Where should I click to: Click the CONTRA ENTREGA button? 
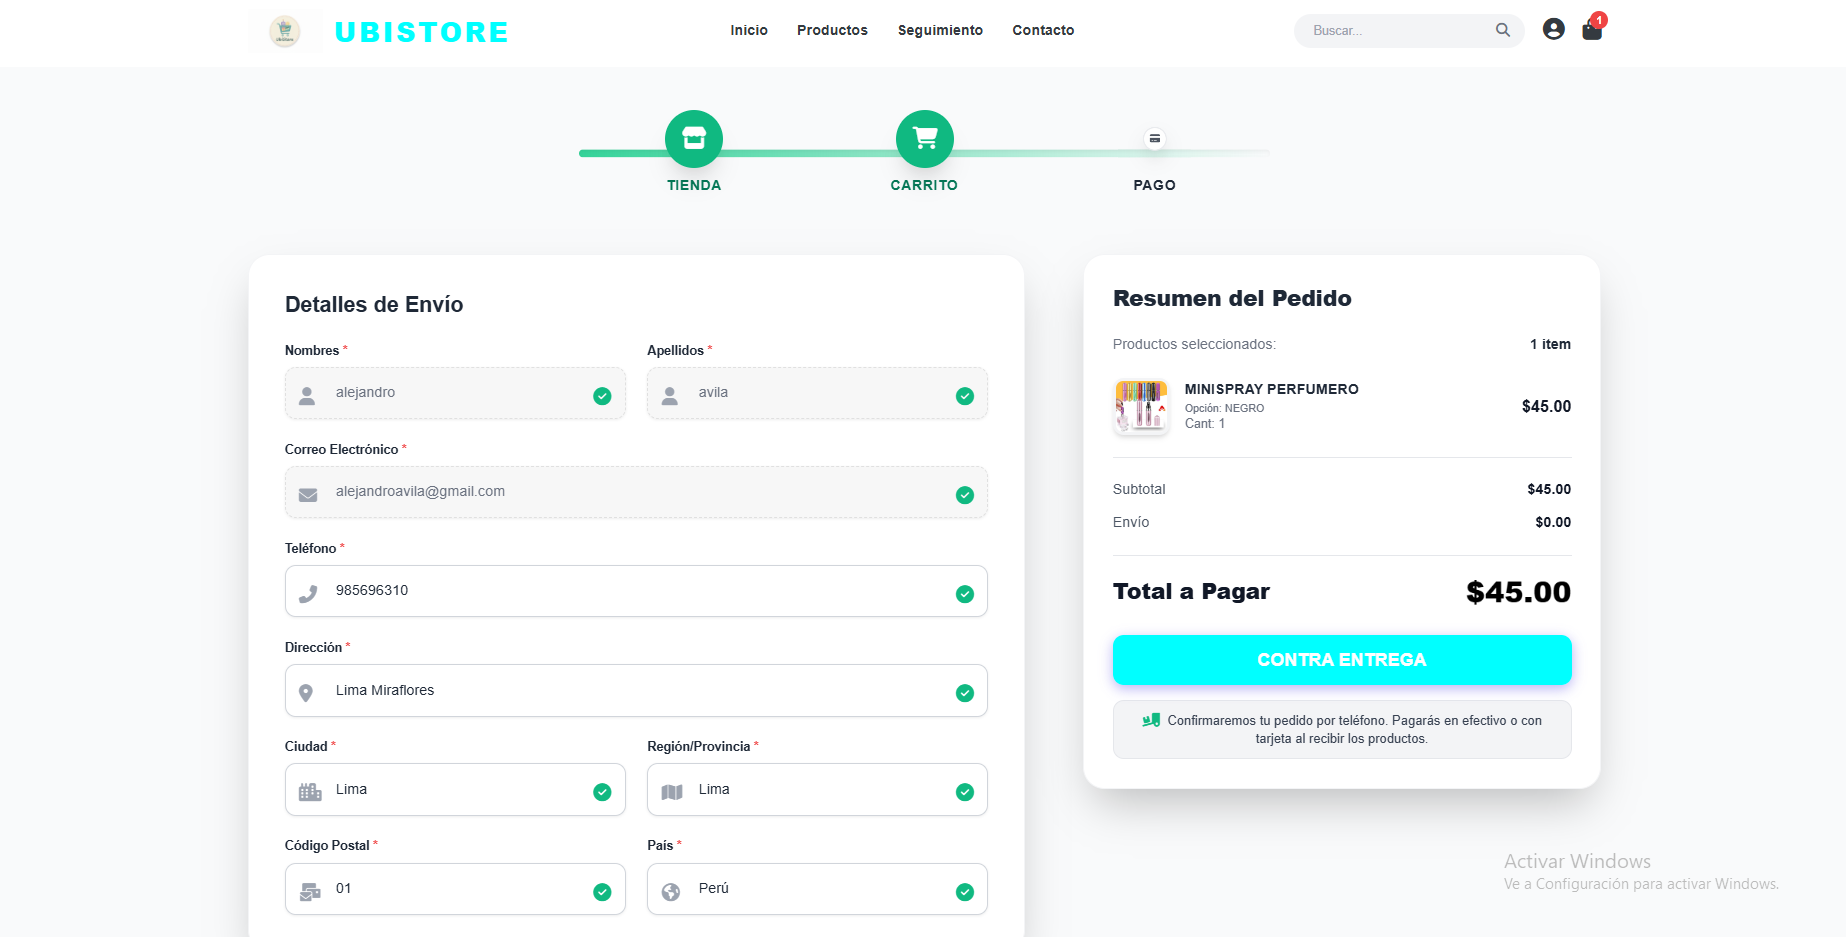tap(1342, 660)
